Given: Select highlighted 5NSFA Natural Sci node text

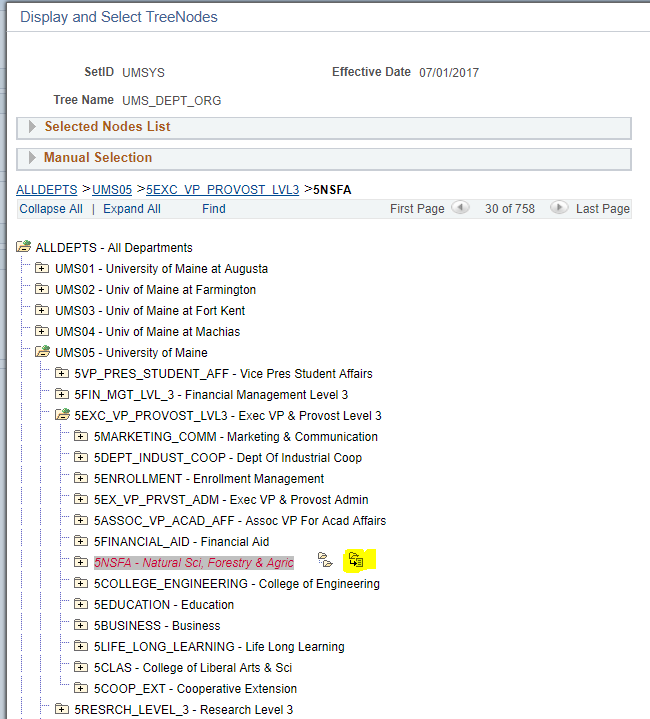Looking at the screenshot, I should [194, 563].
